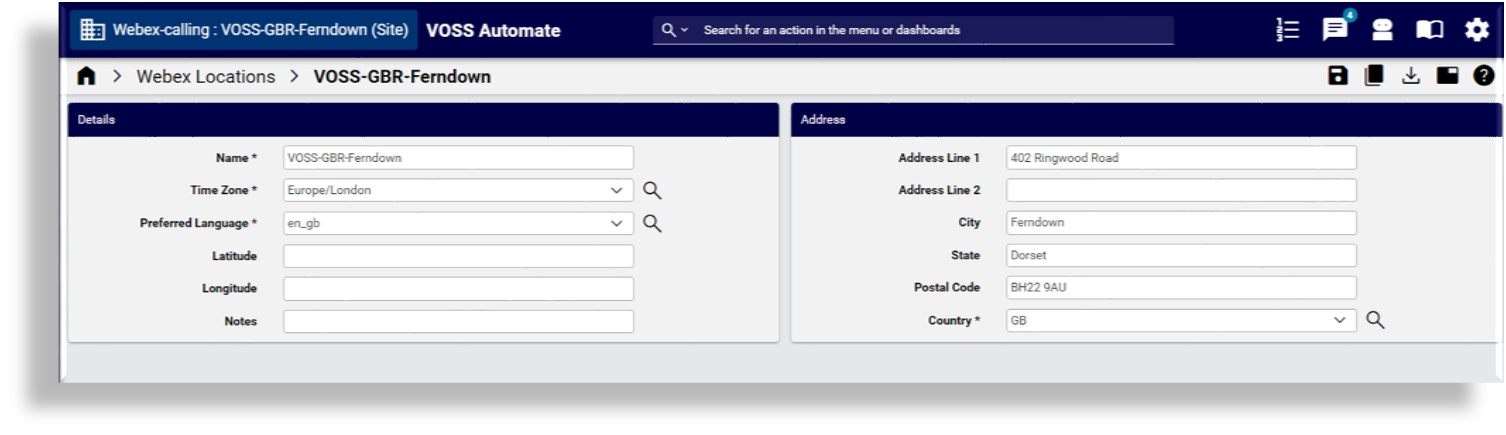This screenshot has width=1506, height=435.
Task: Open the settings gear icon
Action: pos(1477,30)
